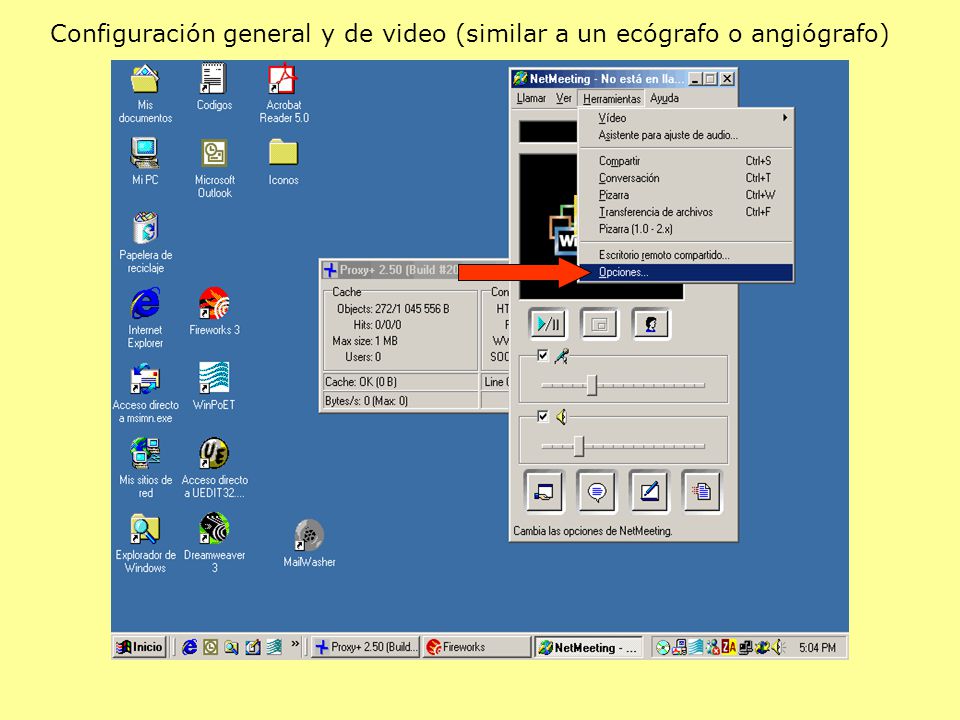Click 'Cache: OK (0 B)' status text

point(361,382)
